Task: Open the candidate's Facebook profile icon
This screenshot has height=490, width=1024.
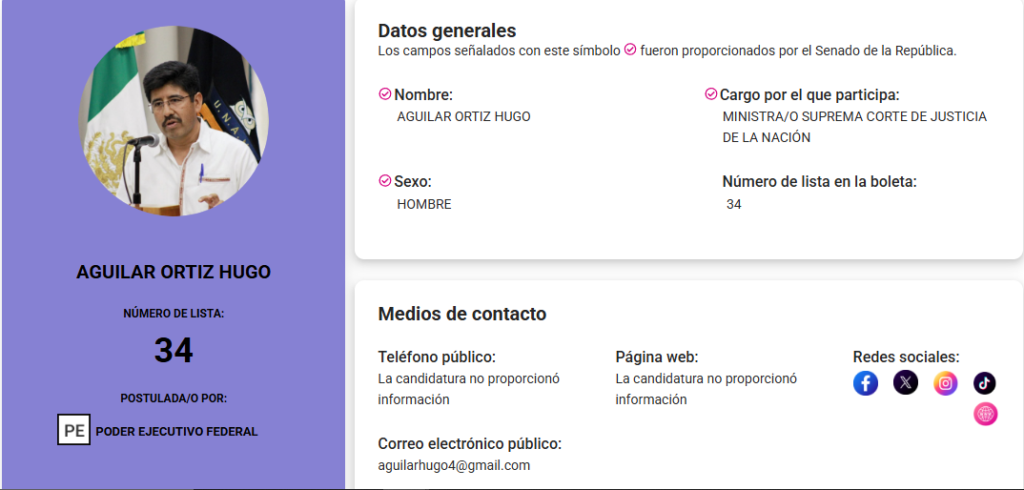Action: [x=865, y=383]
